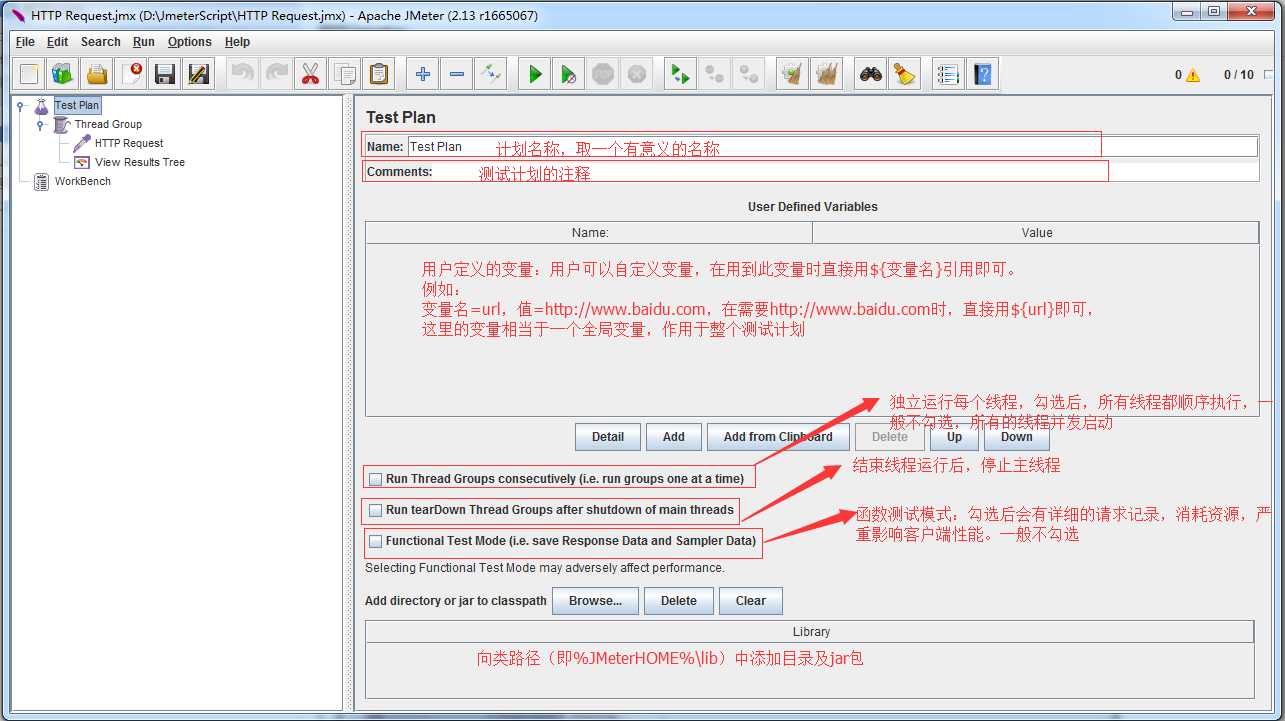The height and width of the screenshot is (721, 1285).
Task: Open the Help menu
Action: (x=237, y=42)
